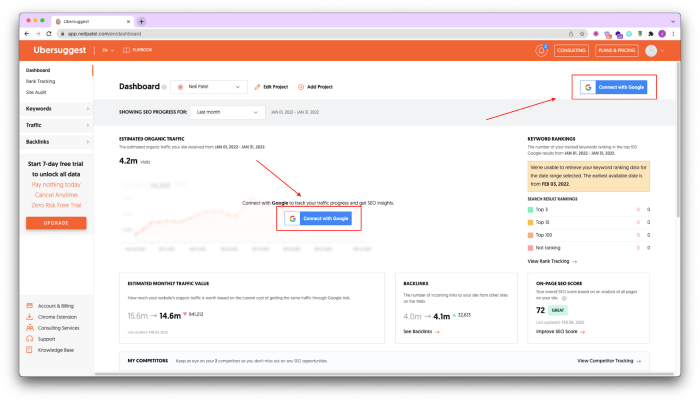
Task: Select Rank Tracking in the sidebar
Action: [41, 81]
